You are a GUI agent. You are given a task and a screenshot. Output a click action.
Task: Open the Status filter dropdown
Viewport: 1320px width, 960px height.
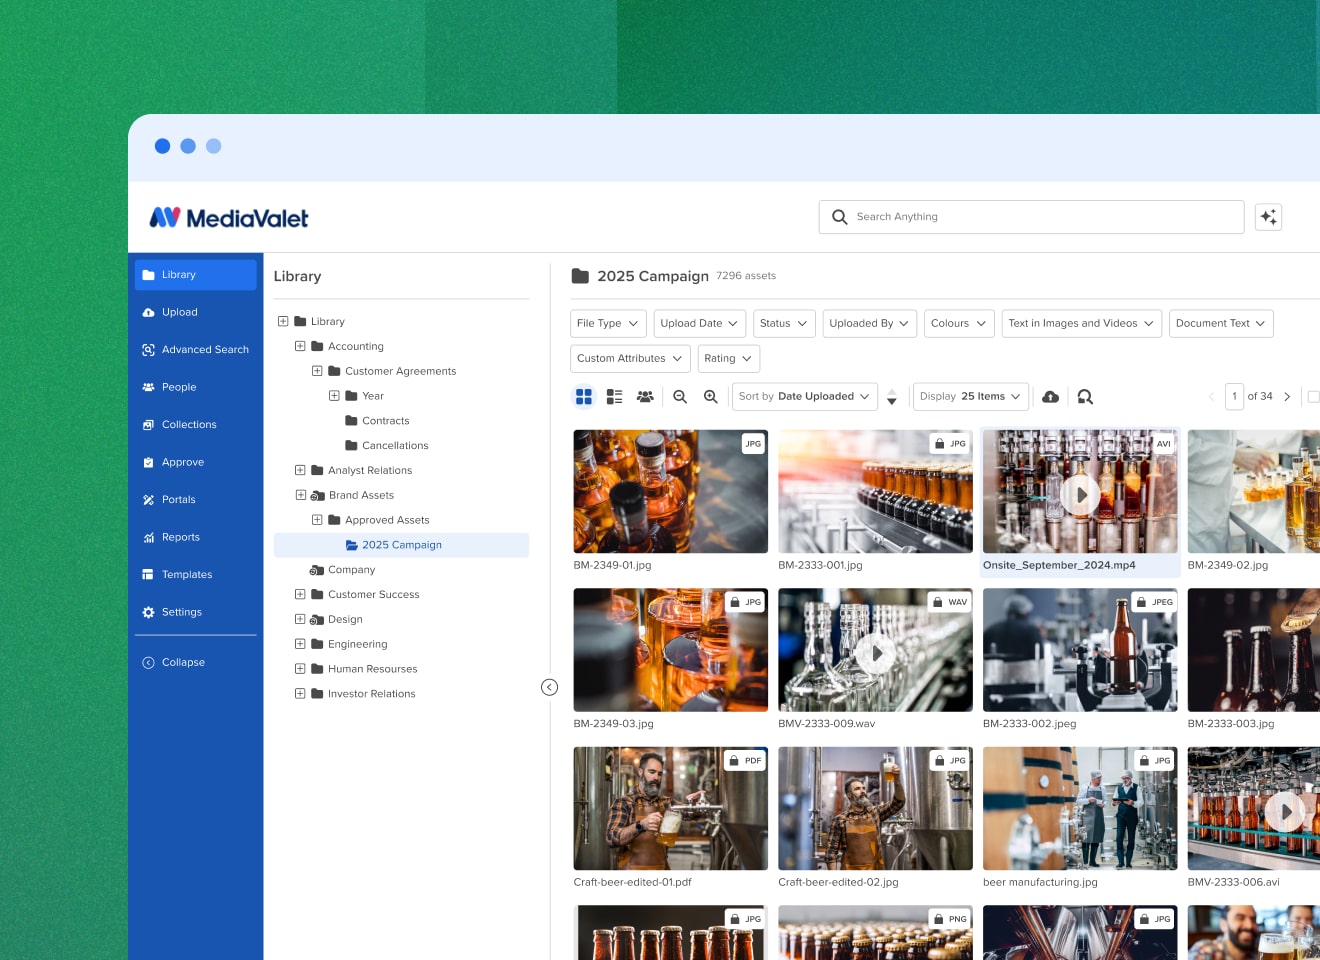pyautogui.click(x=783, y=324)
